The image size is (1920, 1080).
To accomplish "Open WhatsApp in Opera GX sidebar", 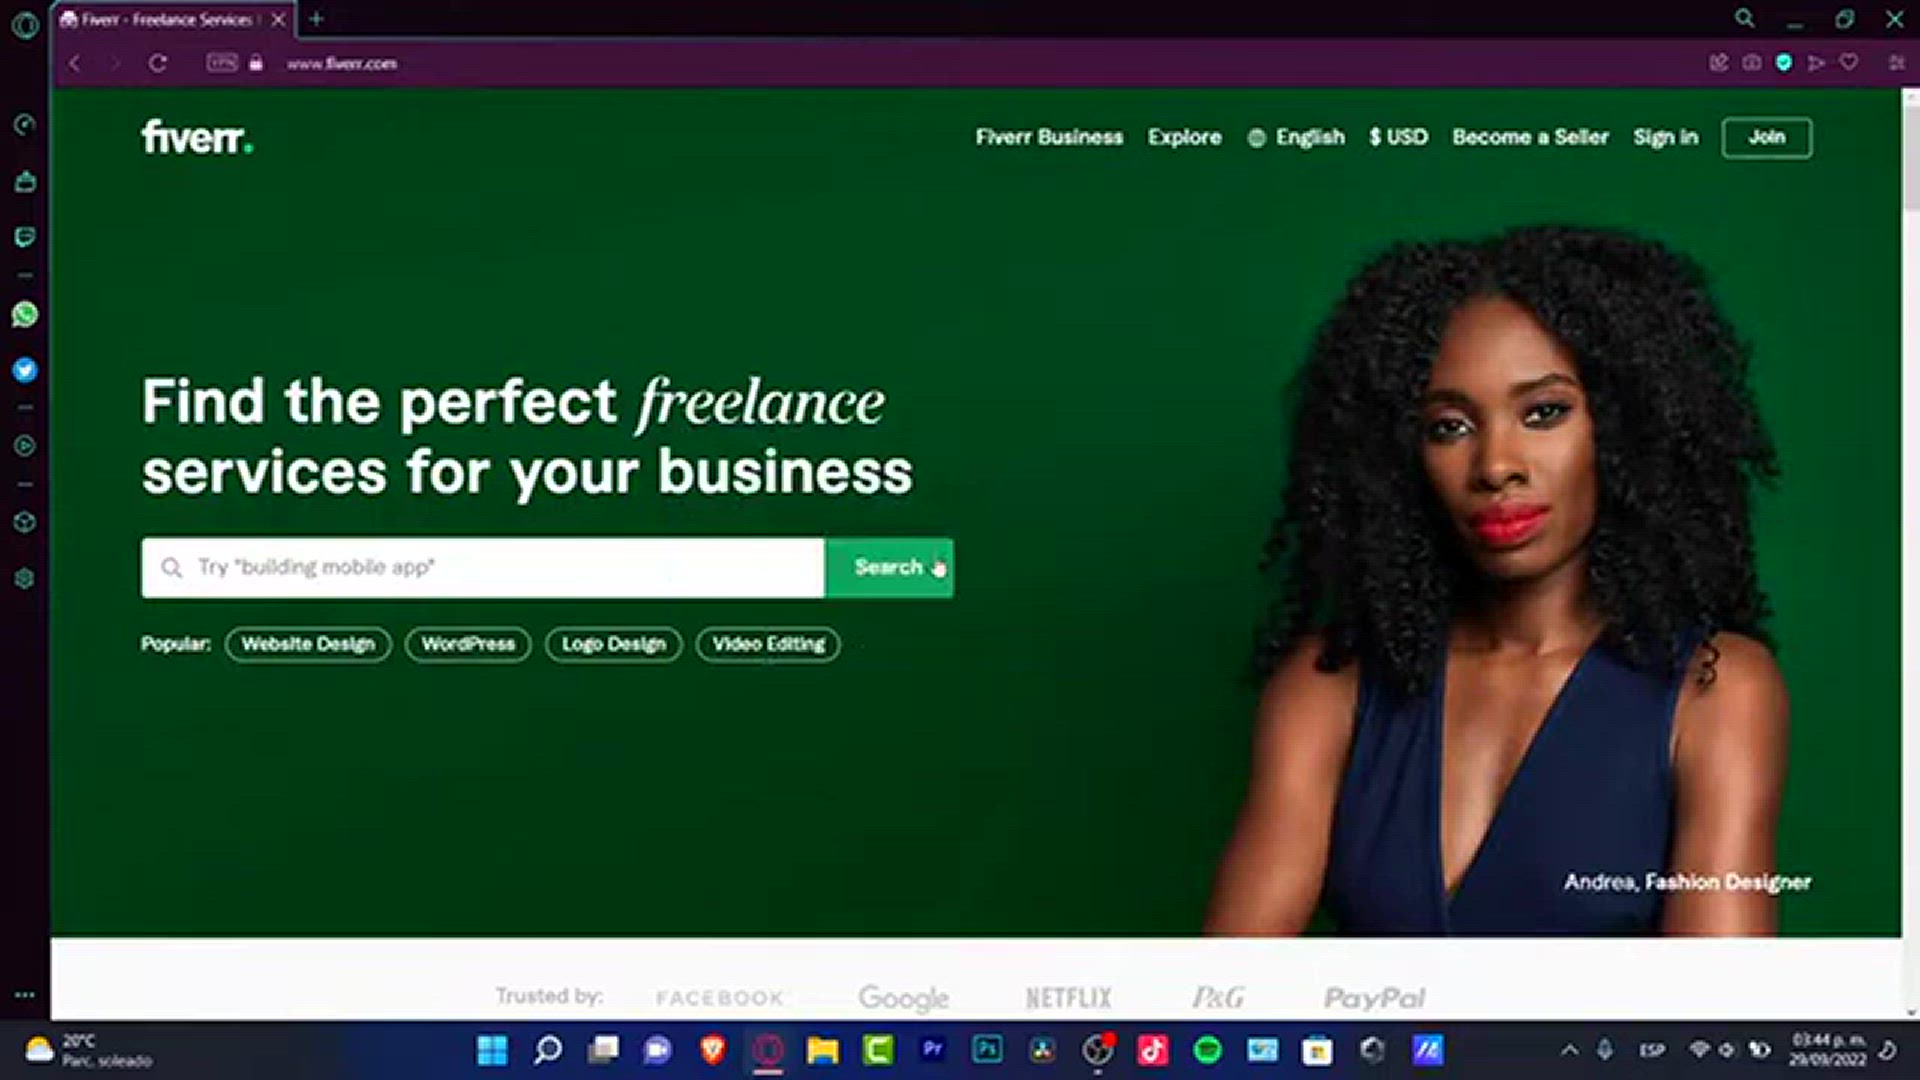I will [25, 314].
